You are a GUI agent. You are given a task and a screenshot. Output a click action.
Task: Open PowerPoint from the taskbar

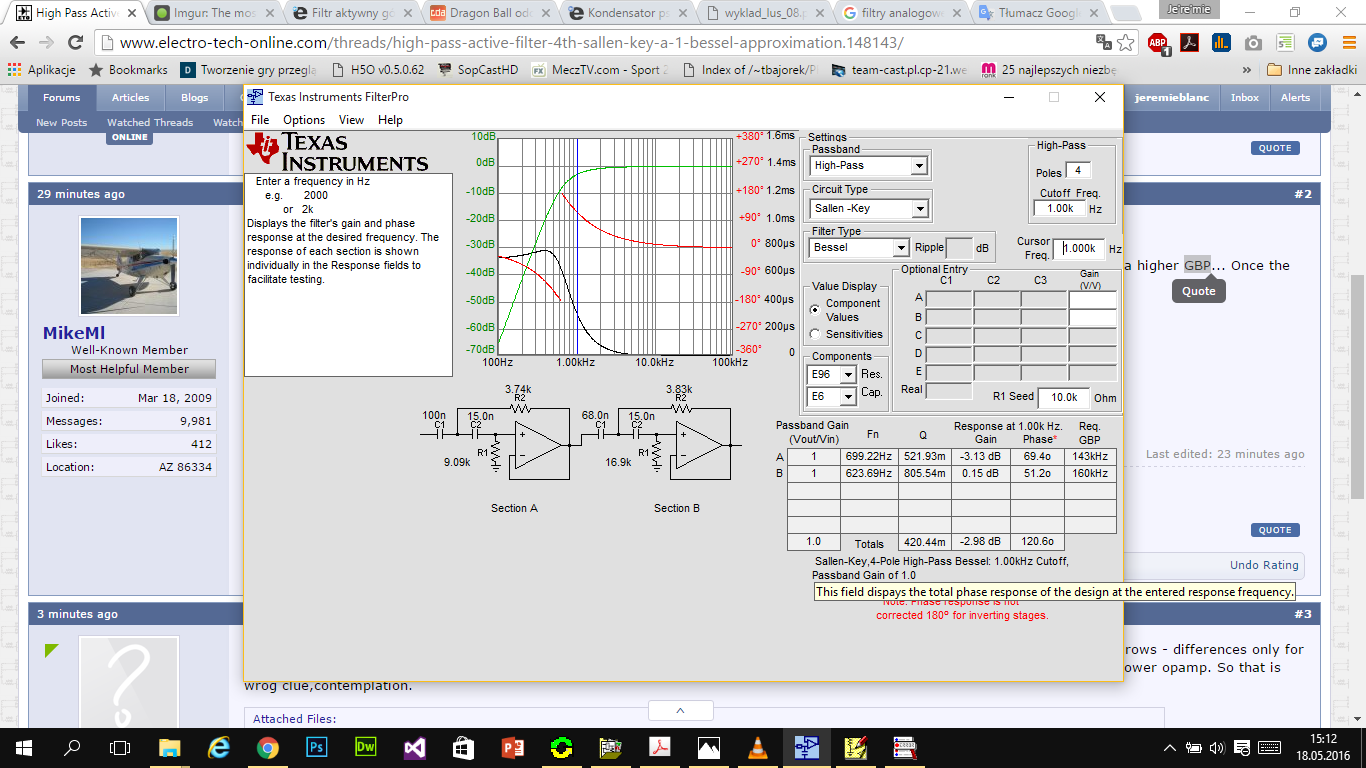pos(513,747)
